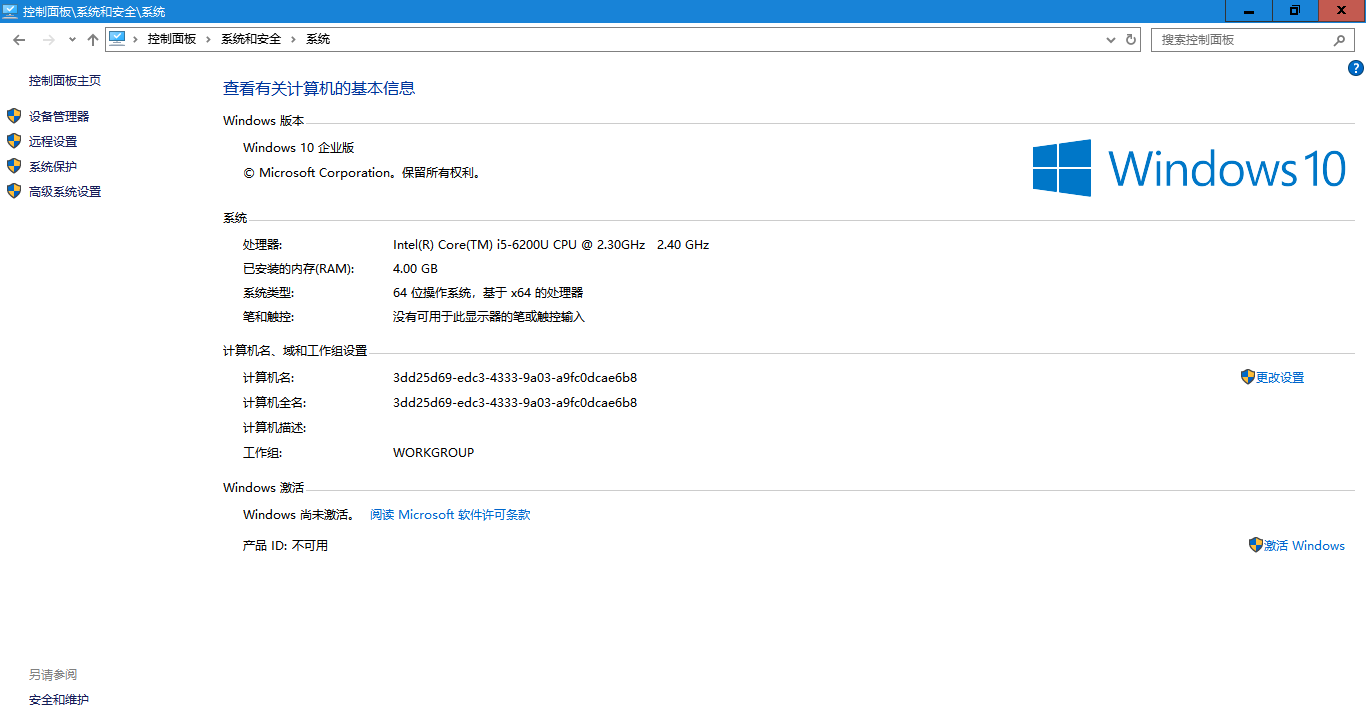This screenshot has width=1366, height=728.
Task: Click the computer icon in the address bar
Action: (x=118, y=39)
